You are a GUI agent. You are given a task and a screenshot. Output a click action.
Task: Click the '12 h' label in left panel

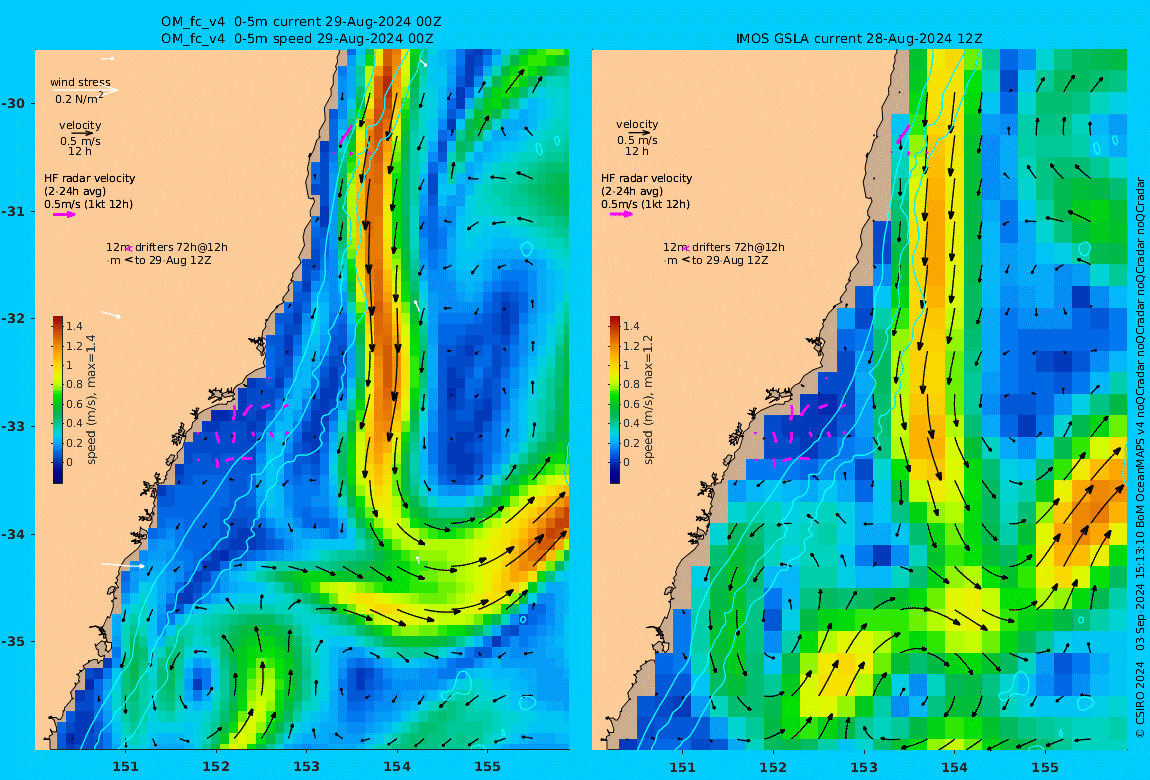[x=80, y=152]
